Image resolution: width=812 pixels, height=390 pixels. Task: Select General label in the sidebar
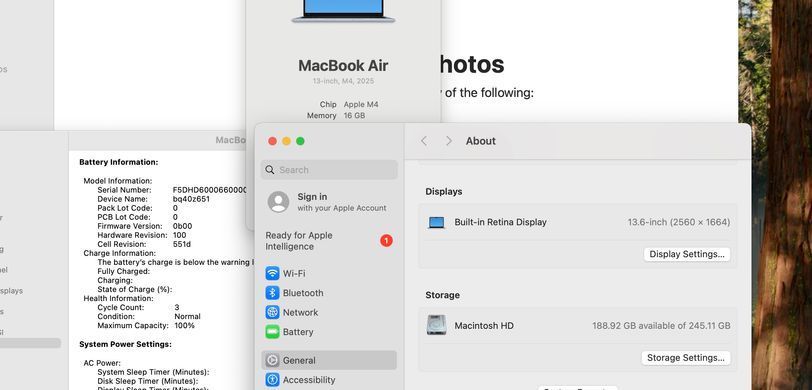299,360
